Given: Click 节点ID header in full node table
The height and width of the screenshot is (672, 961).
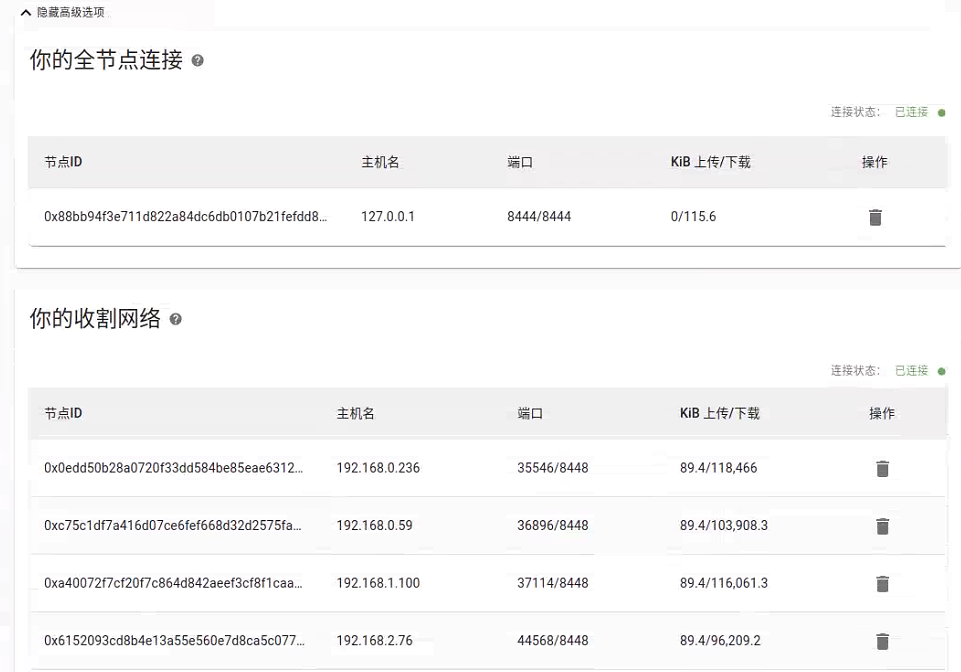Looking at the screenshot, I should click(63, 162).
